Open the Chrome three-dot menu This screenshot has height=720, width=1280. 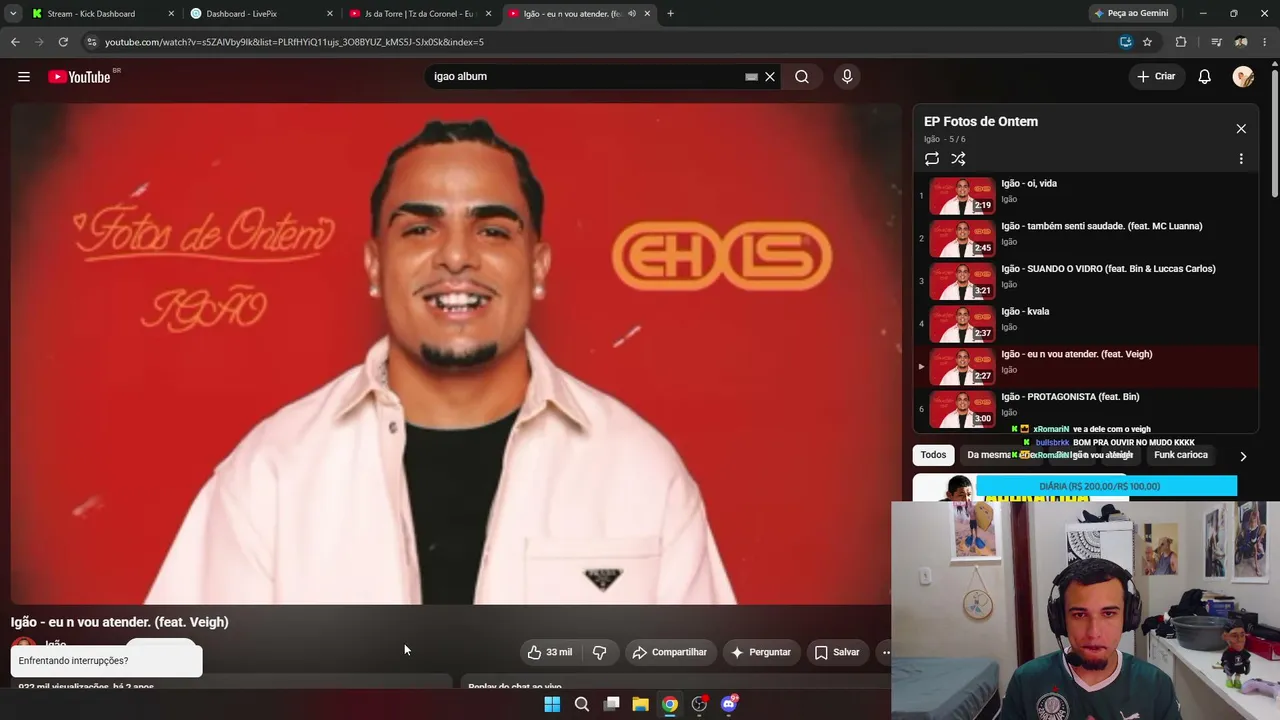[1266, 42]
